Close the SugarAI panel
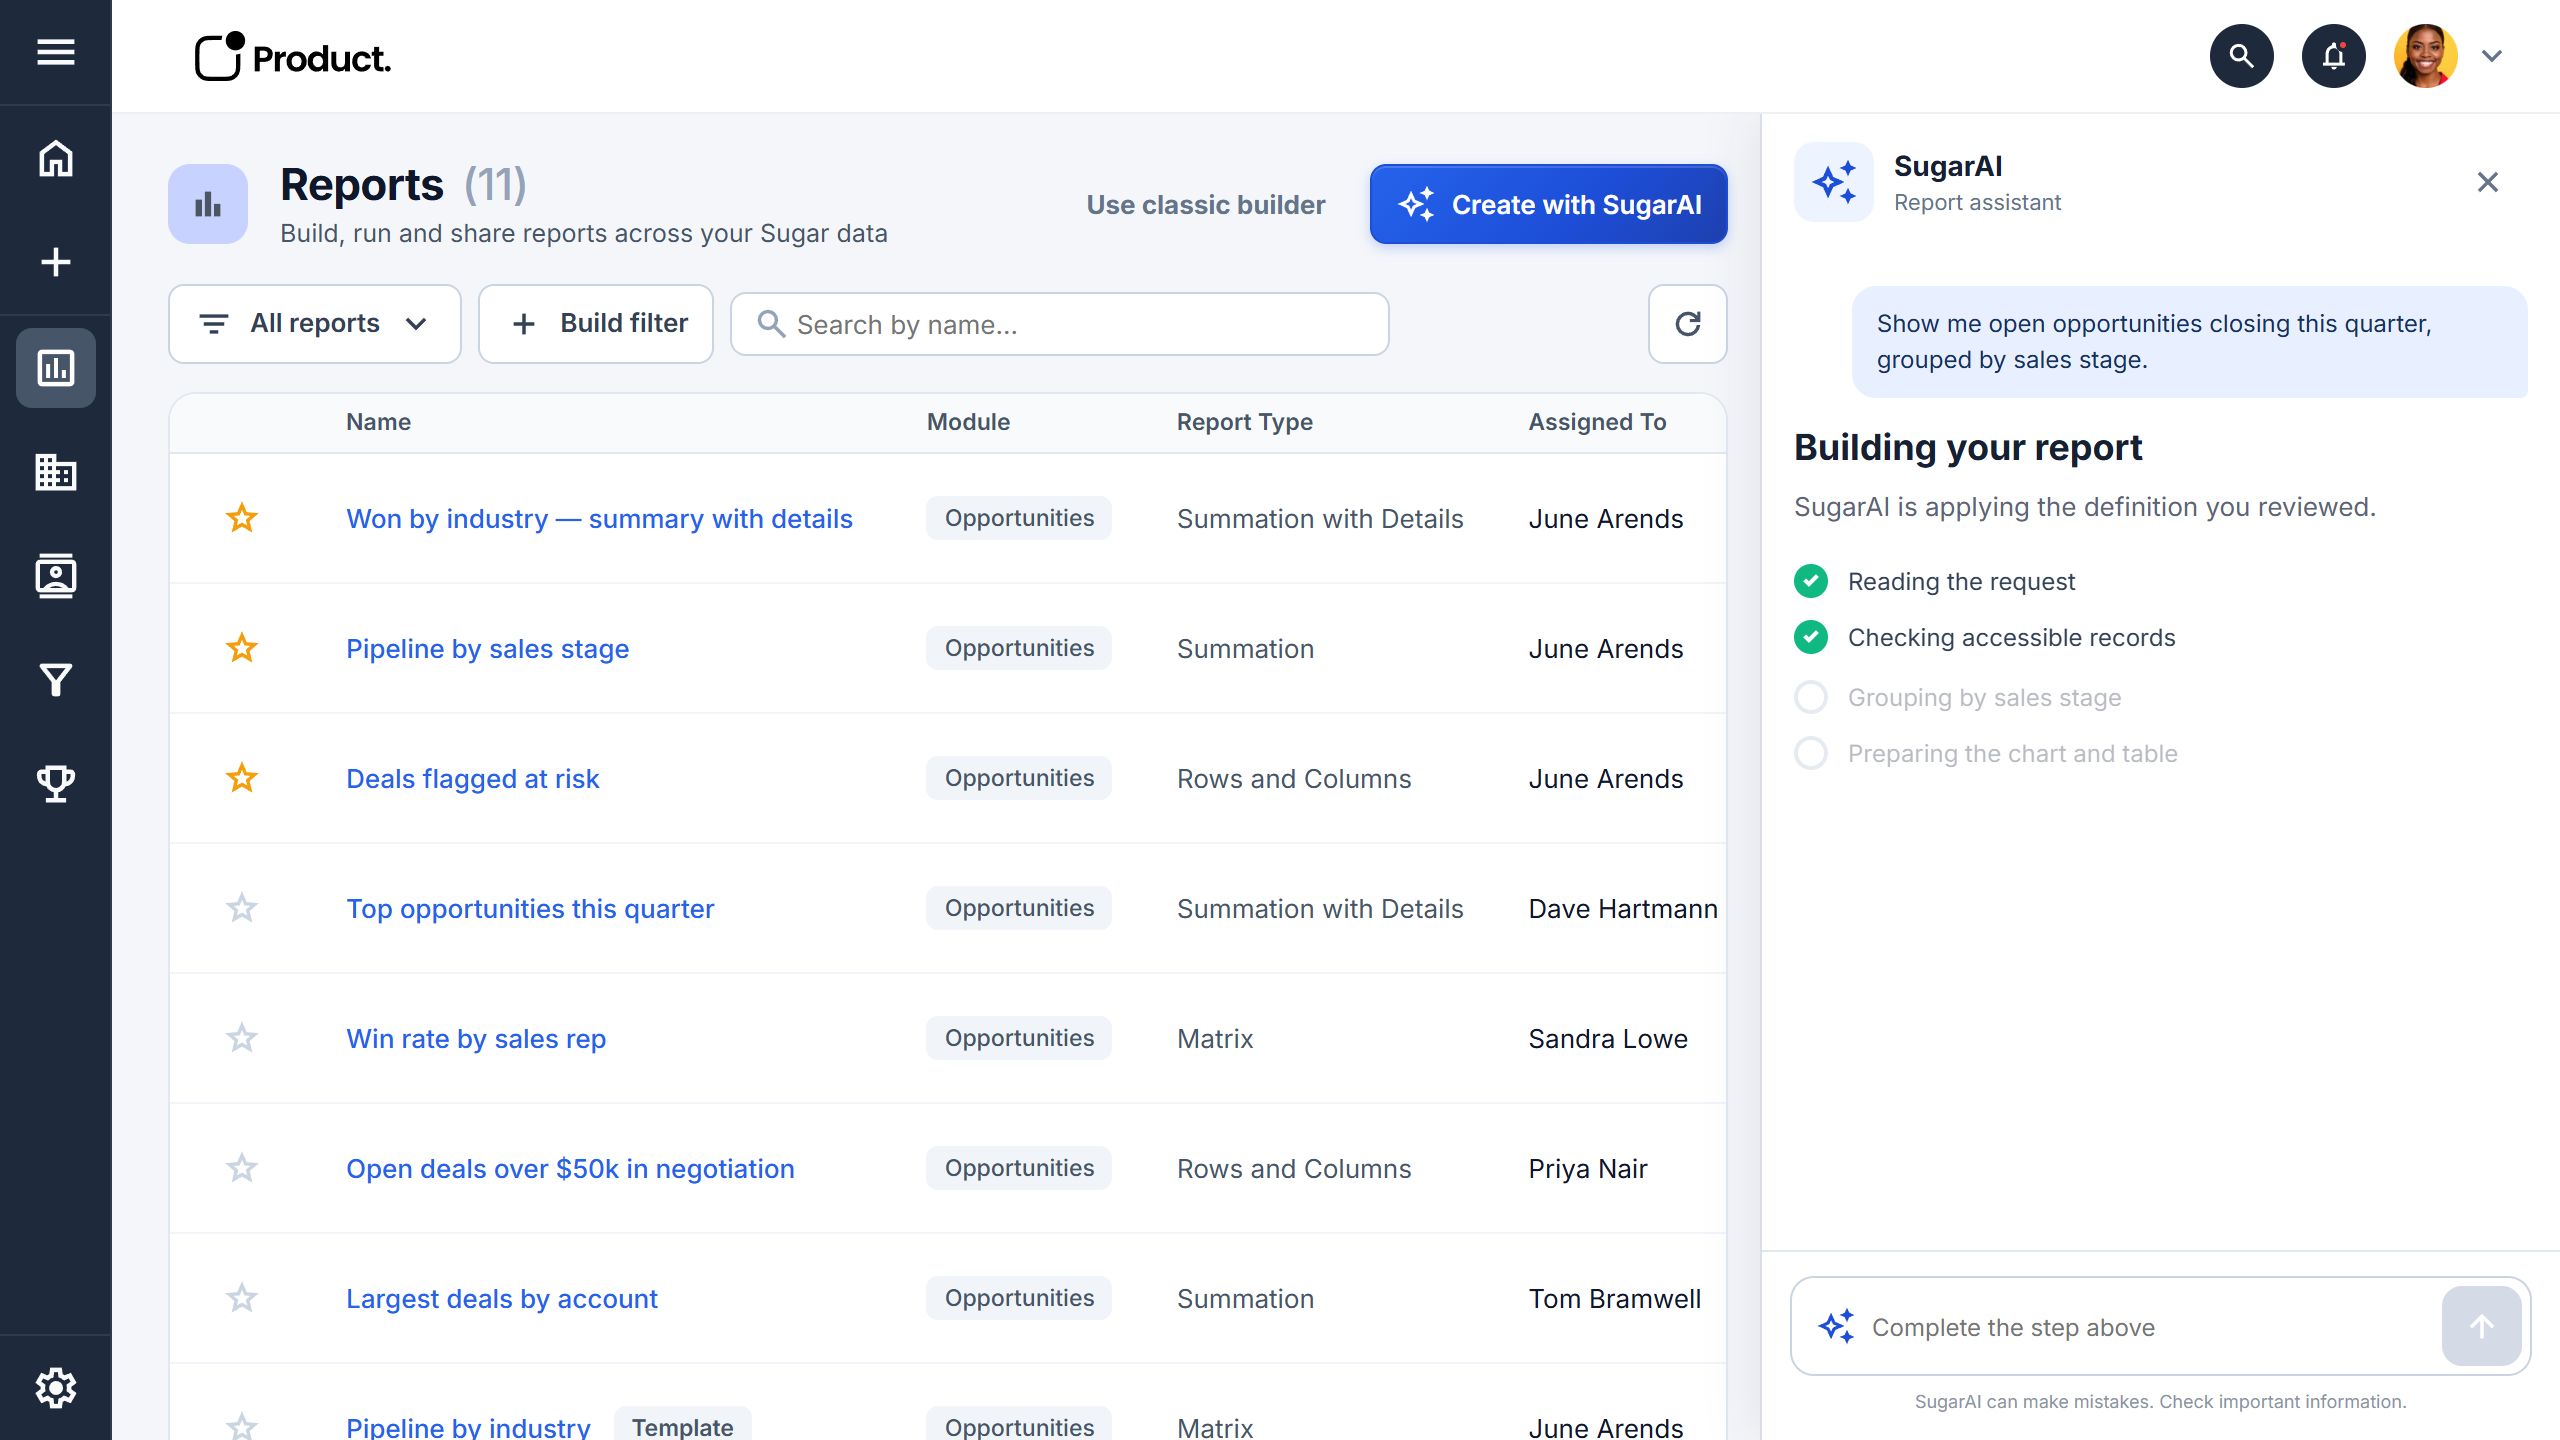Viewport: 2560px width, 1440px height. click(x=2488, y=182)
